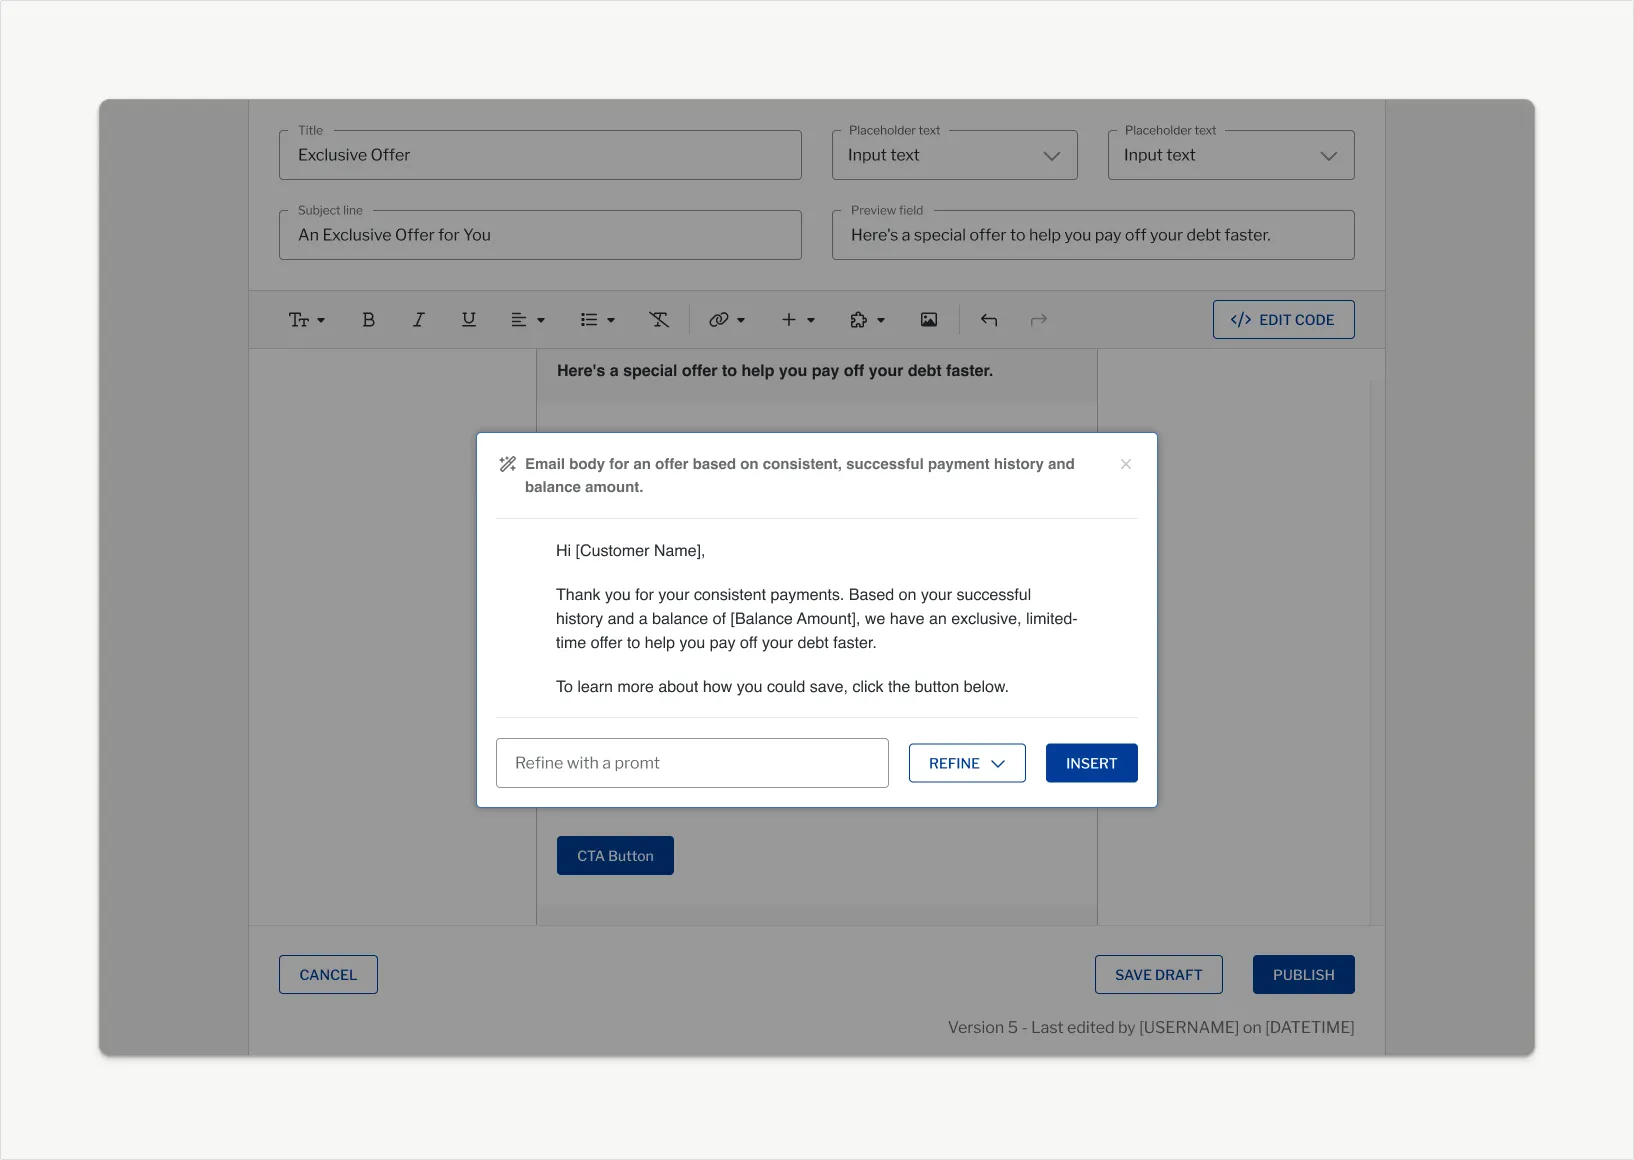Expand the first Placeholder text dropdown
Image resolution: width=1634 pixels, height=1160 pixels.
click(955, 155)
